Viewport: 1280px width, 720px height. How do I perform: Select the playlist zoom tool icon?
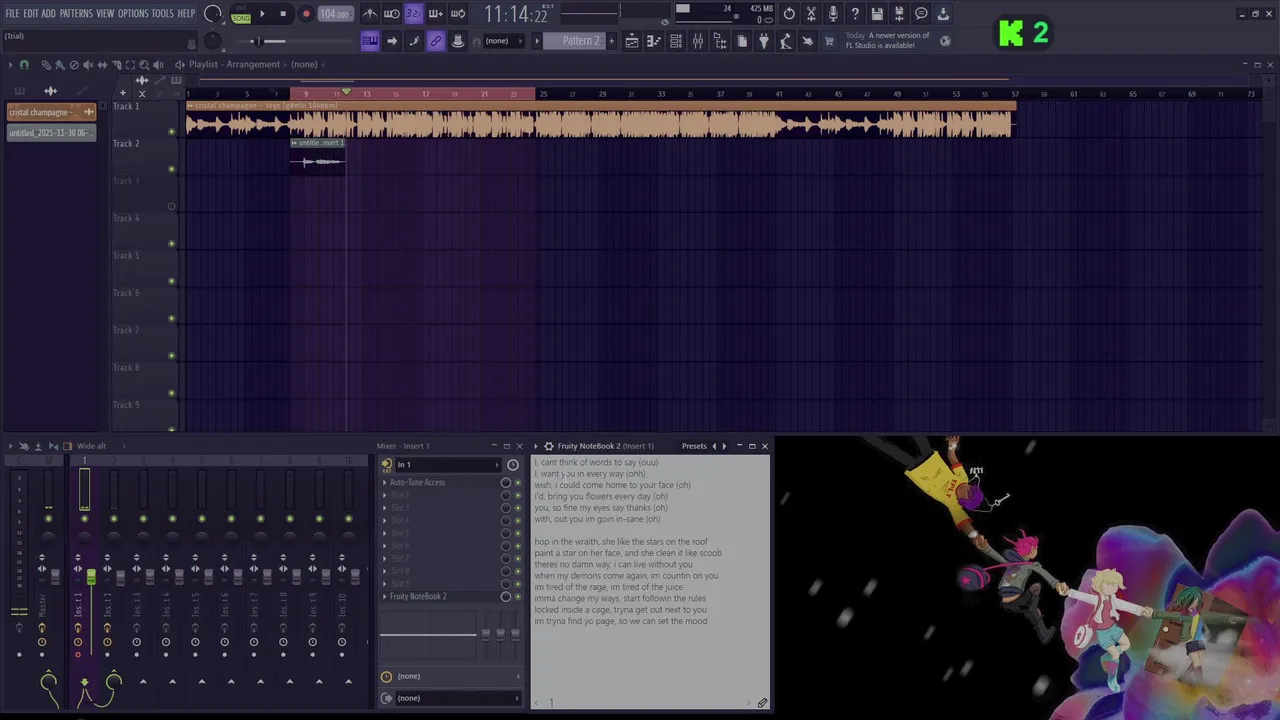coord(144,65)
